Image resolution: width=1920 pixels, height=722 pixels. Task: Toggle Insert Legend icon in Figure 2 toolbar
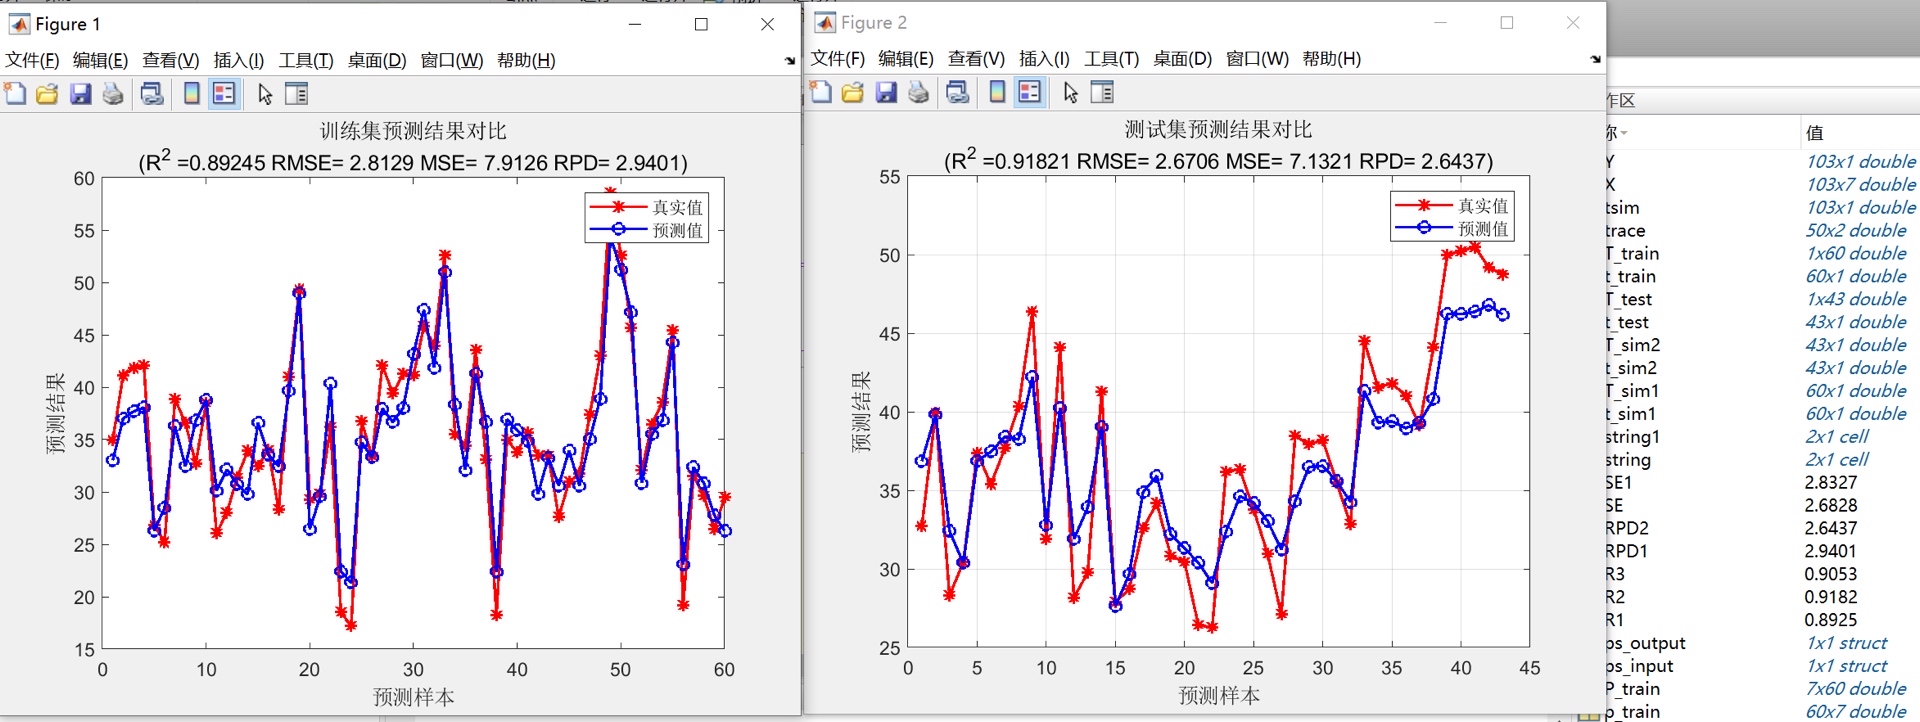[x=1030, y=92]
